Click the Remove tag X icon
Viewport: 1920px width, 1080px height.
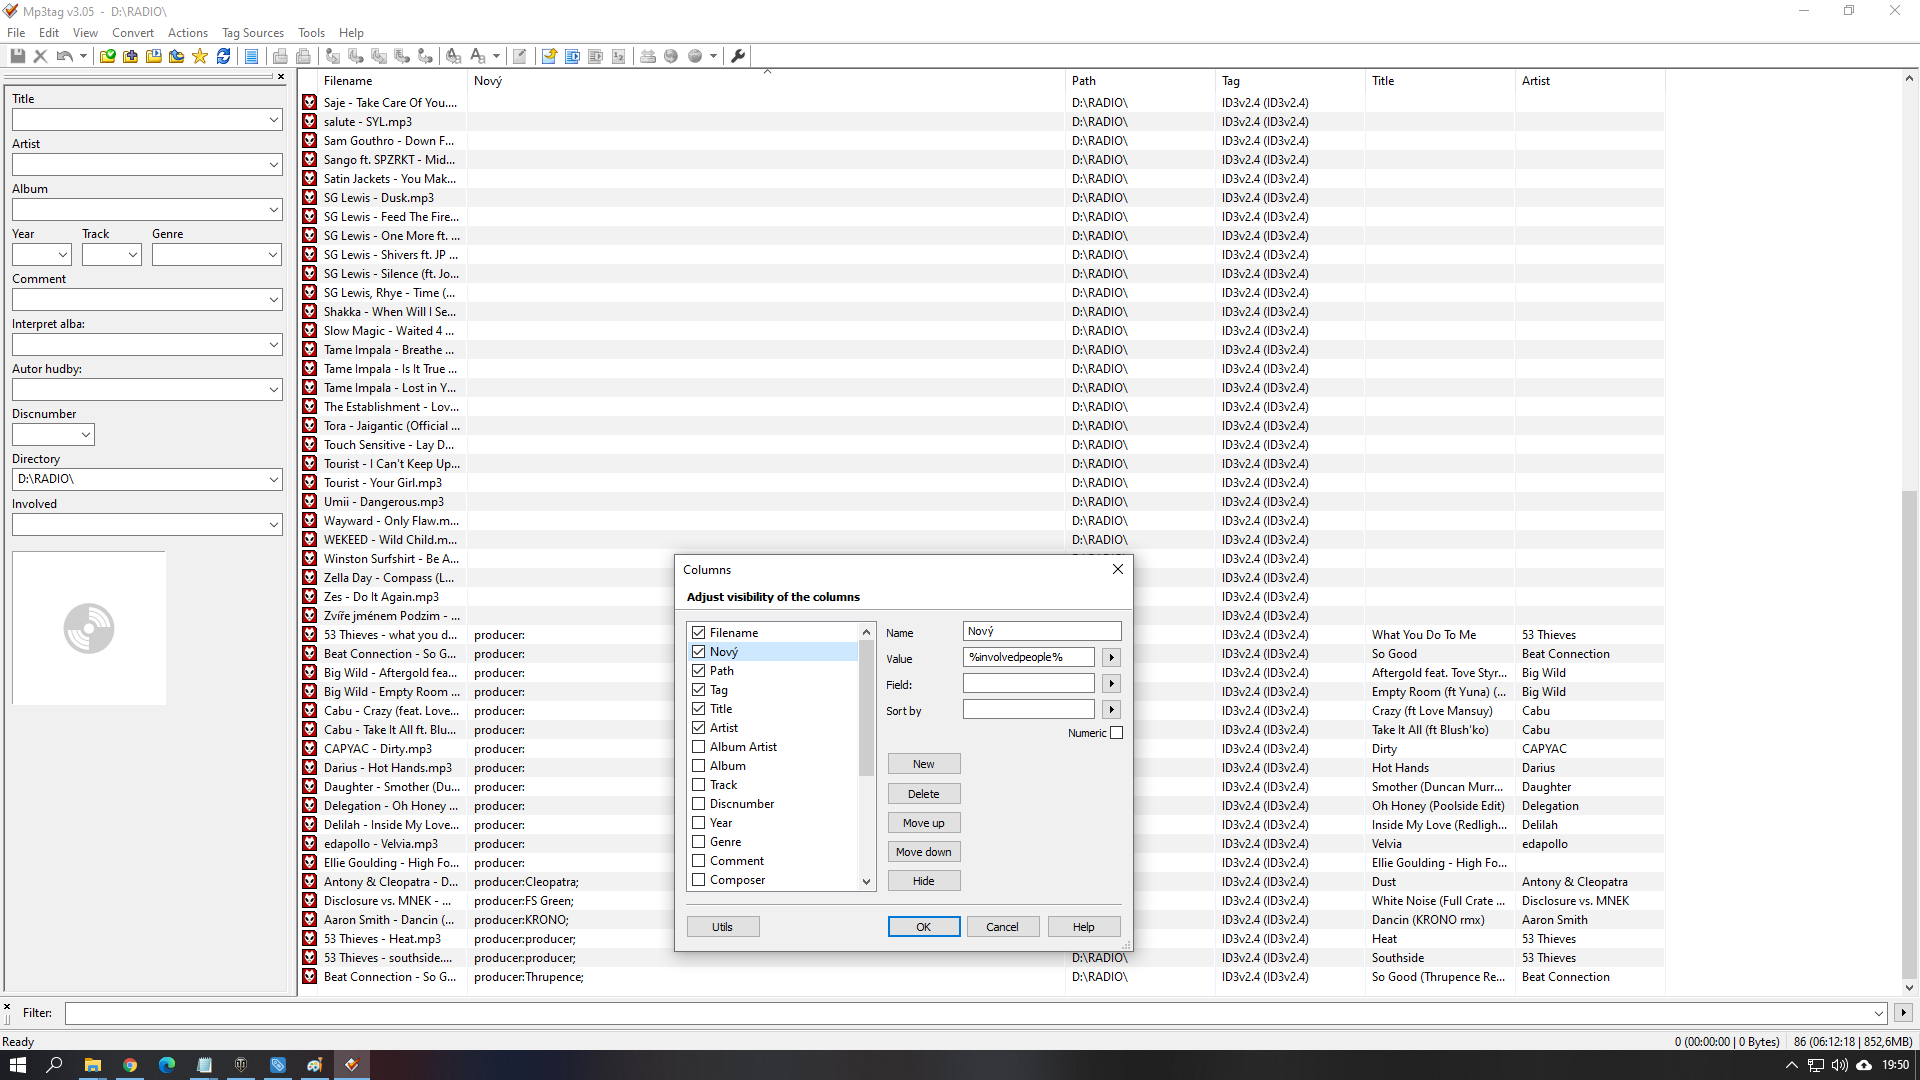41,56
